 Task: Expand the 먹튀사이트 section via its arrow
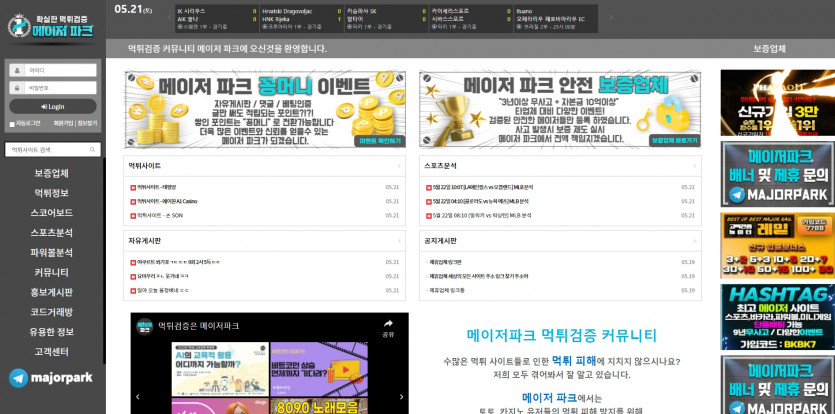(x=399, y=165)
